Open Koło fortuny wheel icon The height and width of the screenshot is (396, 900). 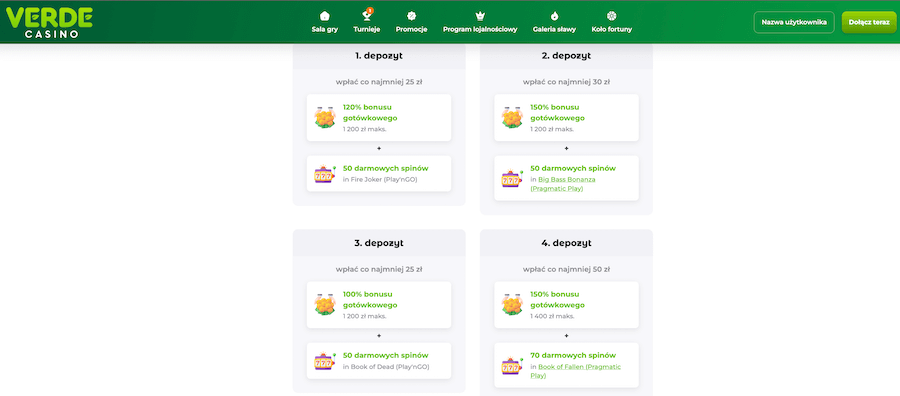click(611, 15)
